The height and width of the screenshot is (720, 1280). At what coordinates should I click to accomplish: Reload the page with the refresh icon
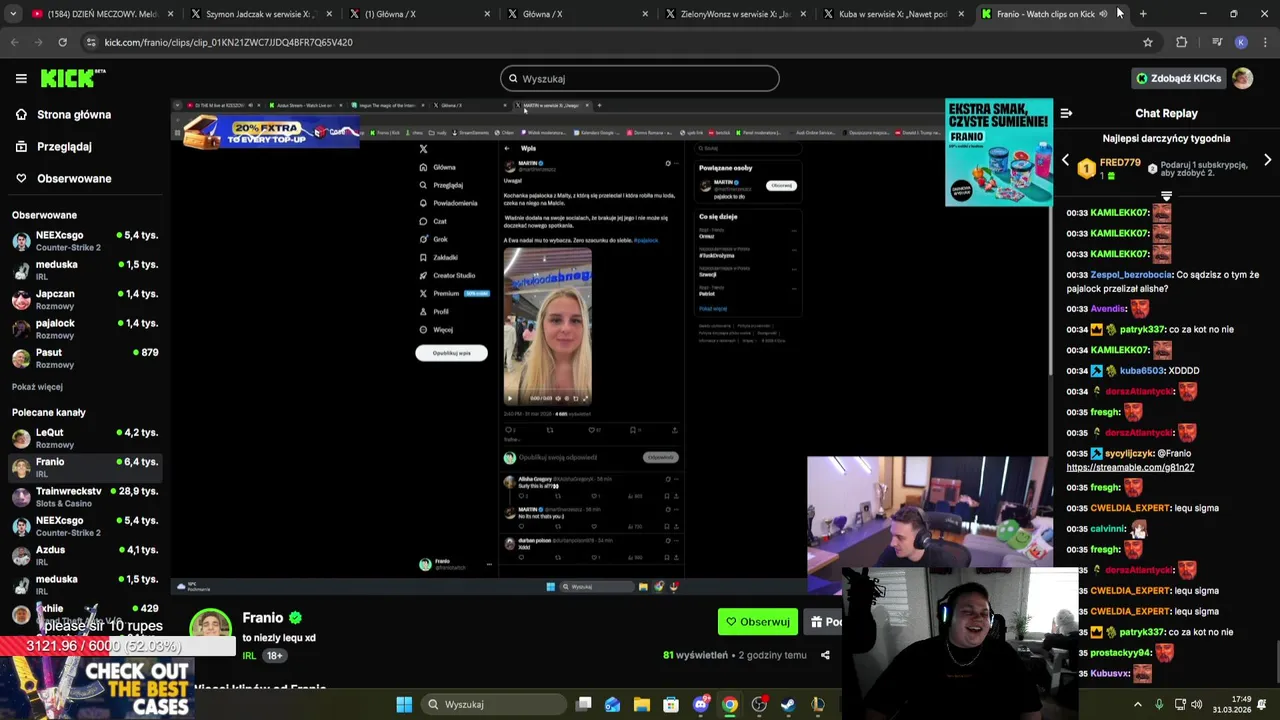pyautogui.click(x=62, y=42)
